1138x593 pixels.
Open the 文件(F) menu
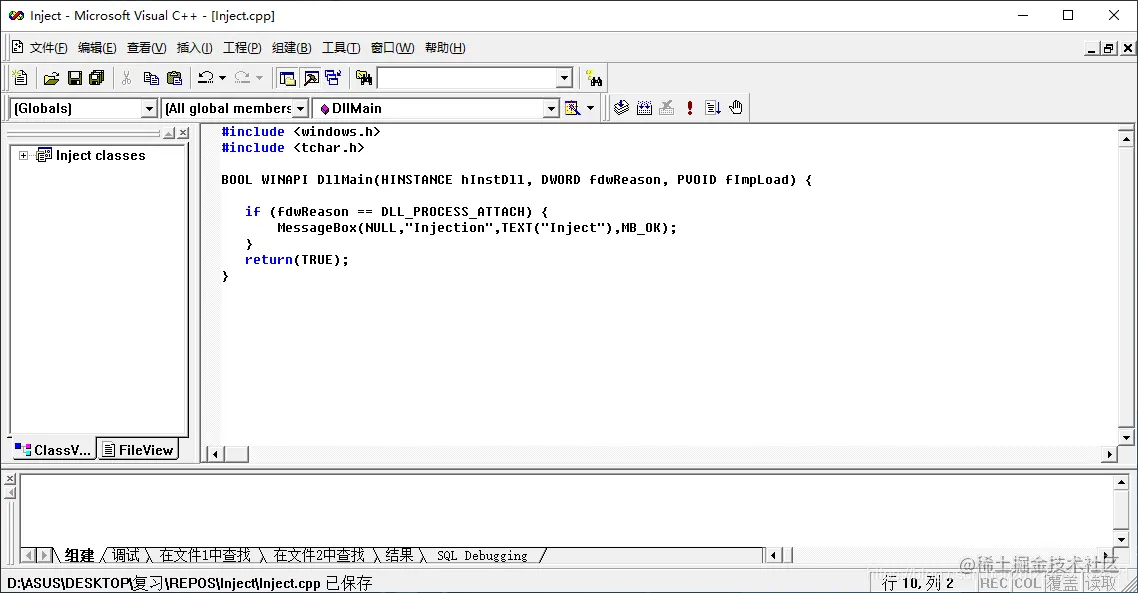pyautogui.click(x=49, y=48)
